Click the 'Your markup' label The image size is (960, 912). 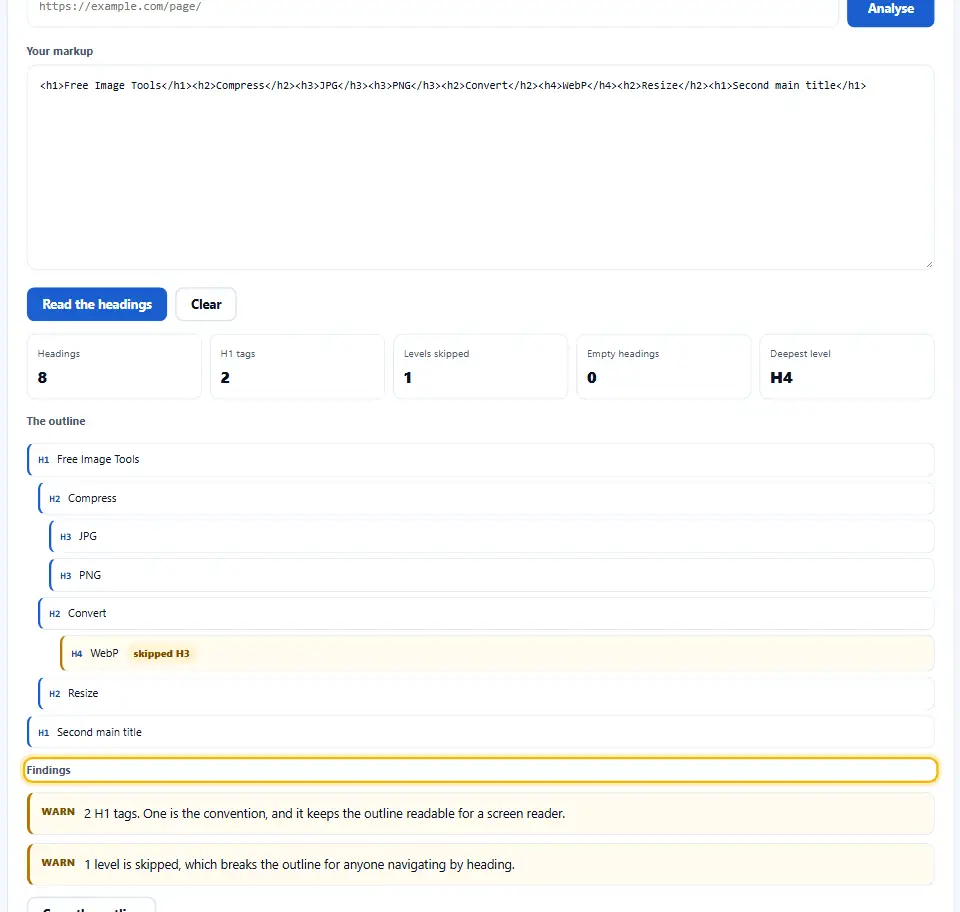59,51
